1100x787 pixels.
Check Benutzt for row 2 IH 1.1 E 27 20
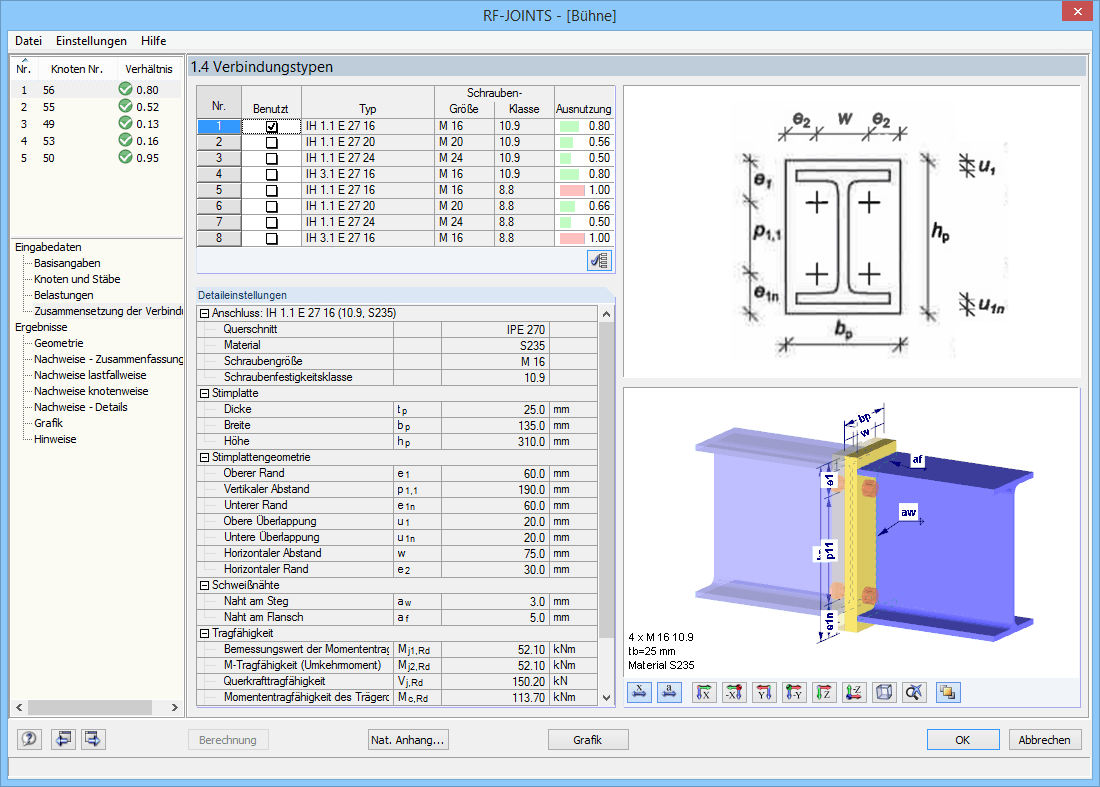tap(271, 142)
